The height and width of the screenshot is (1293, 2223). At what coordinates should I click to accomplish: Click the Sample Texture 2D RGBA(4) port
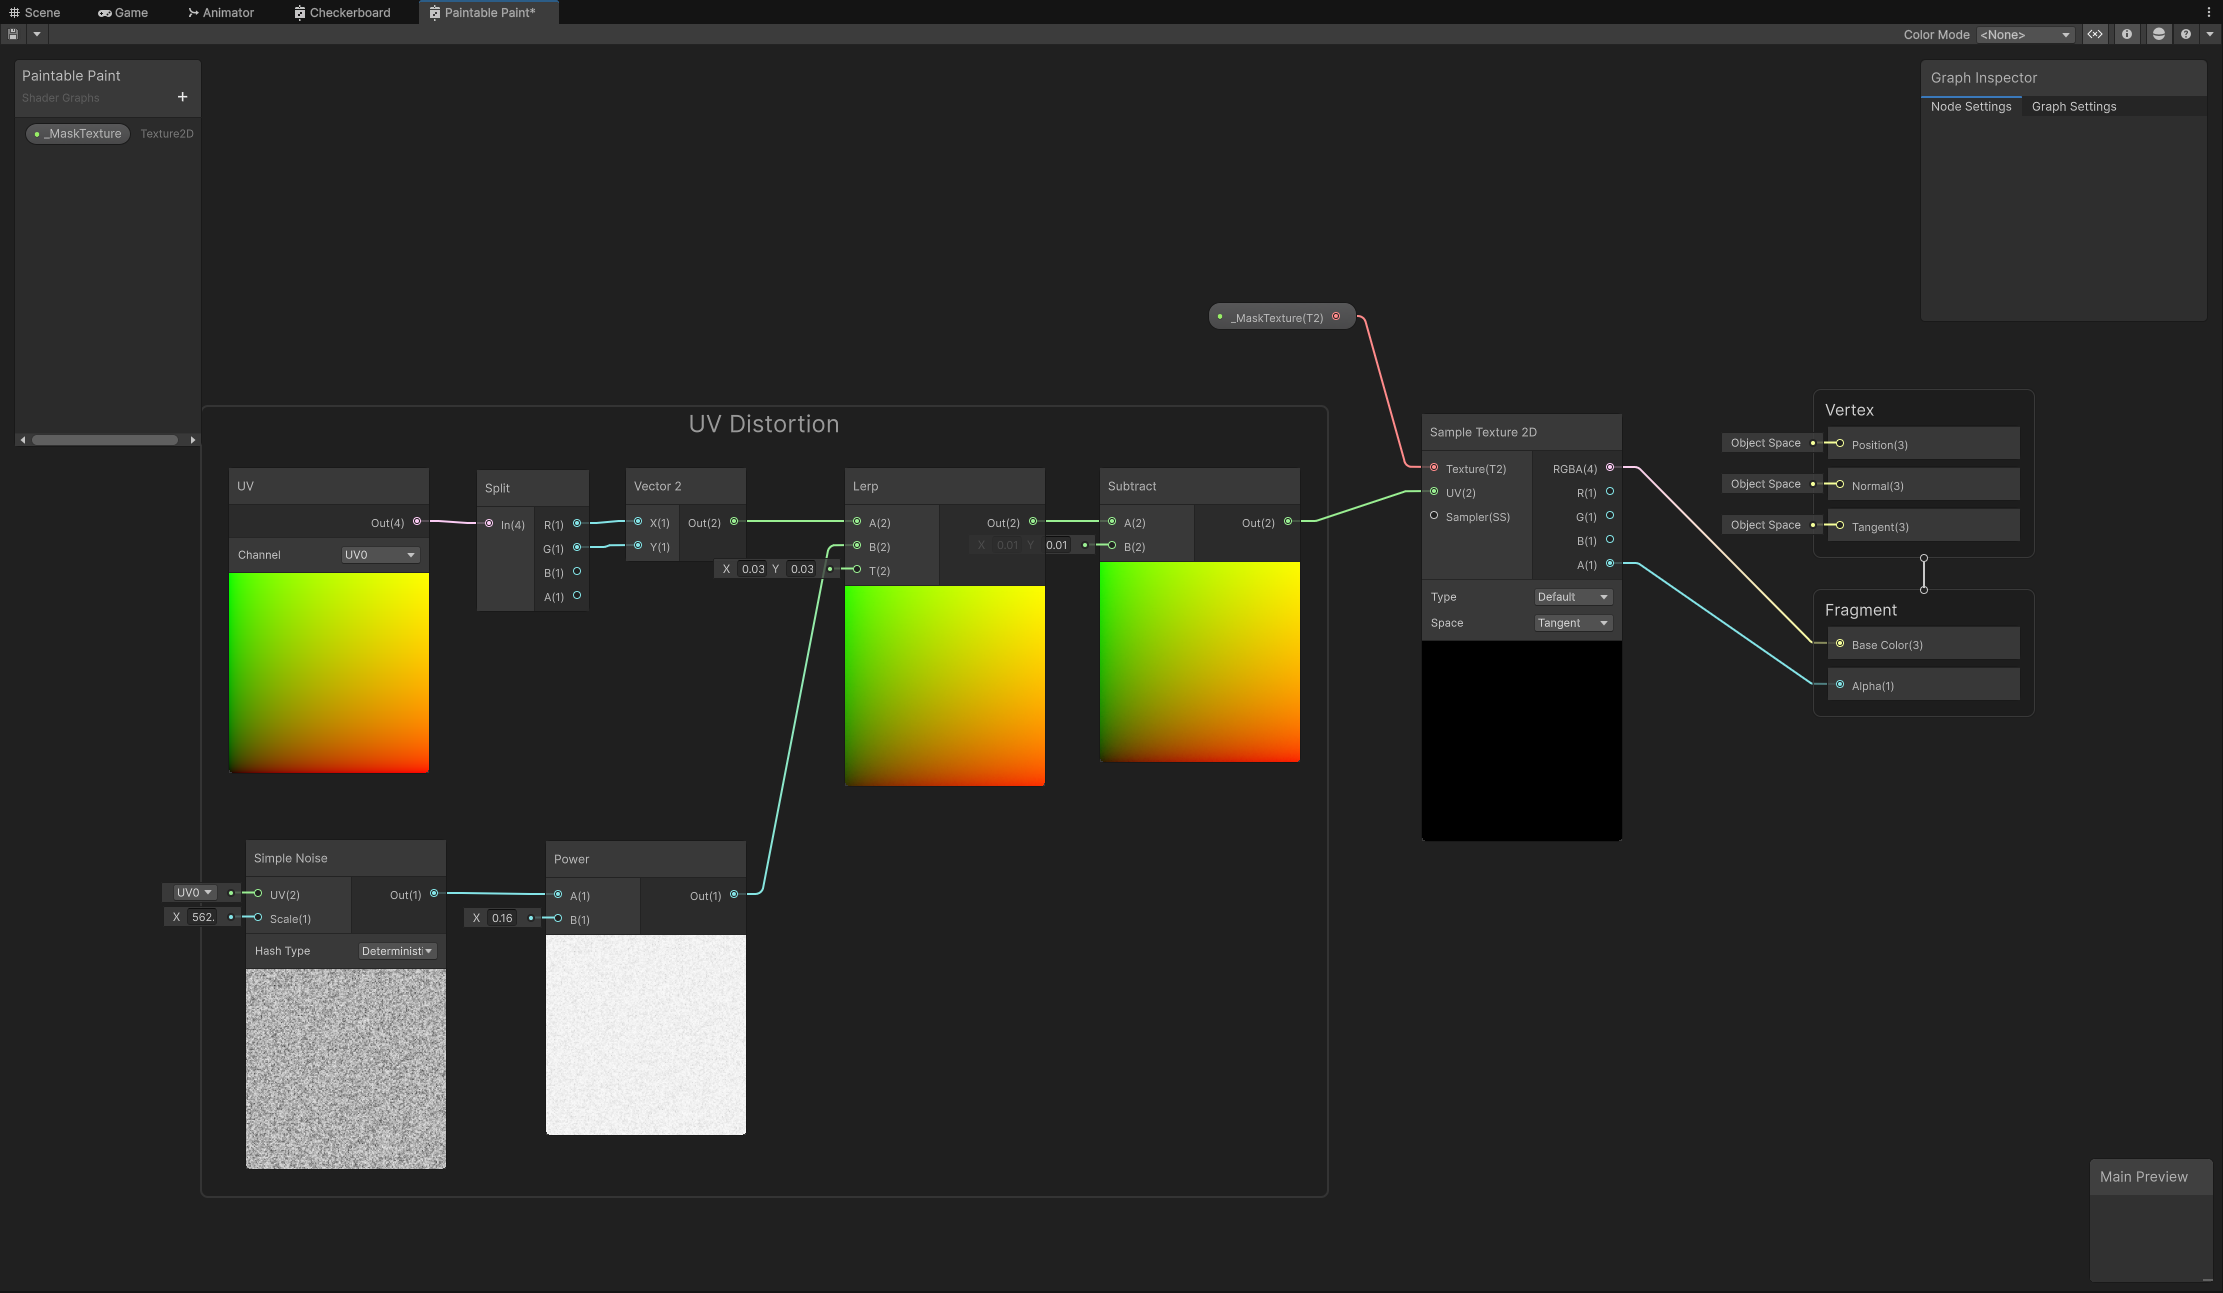tap(1610, 467)
